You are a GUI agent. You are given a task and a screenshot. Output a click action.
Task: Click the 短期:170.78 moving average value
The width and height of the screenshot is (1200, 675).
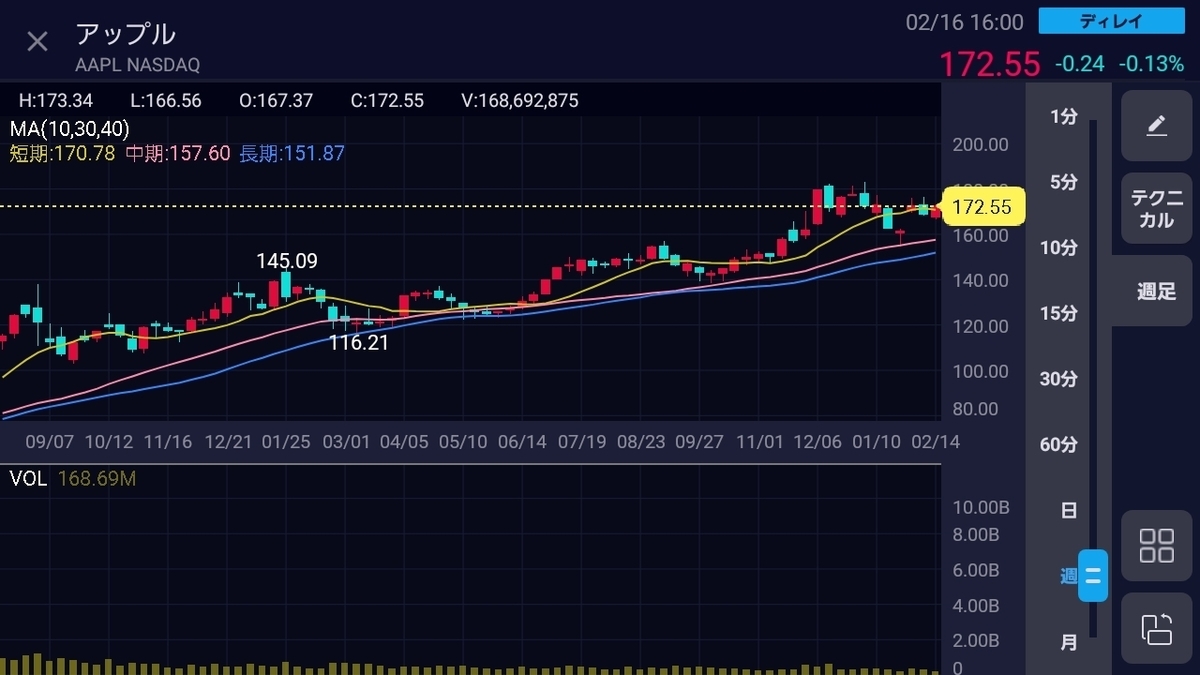pos(62,153)
